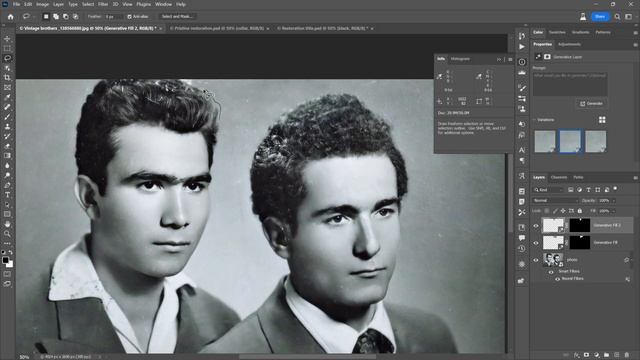
Task: Add layer mask icon in Layers panel
Action: tap(587, 355)
